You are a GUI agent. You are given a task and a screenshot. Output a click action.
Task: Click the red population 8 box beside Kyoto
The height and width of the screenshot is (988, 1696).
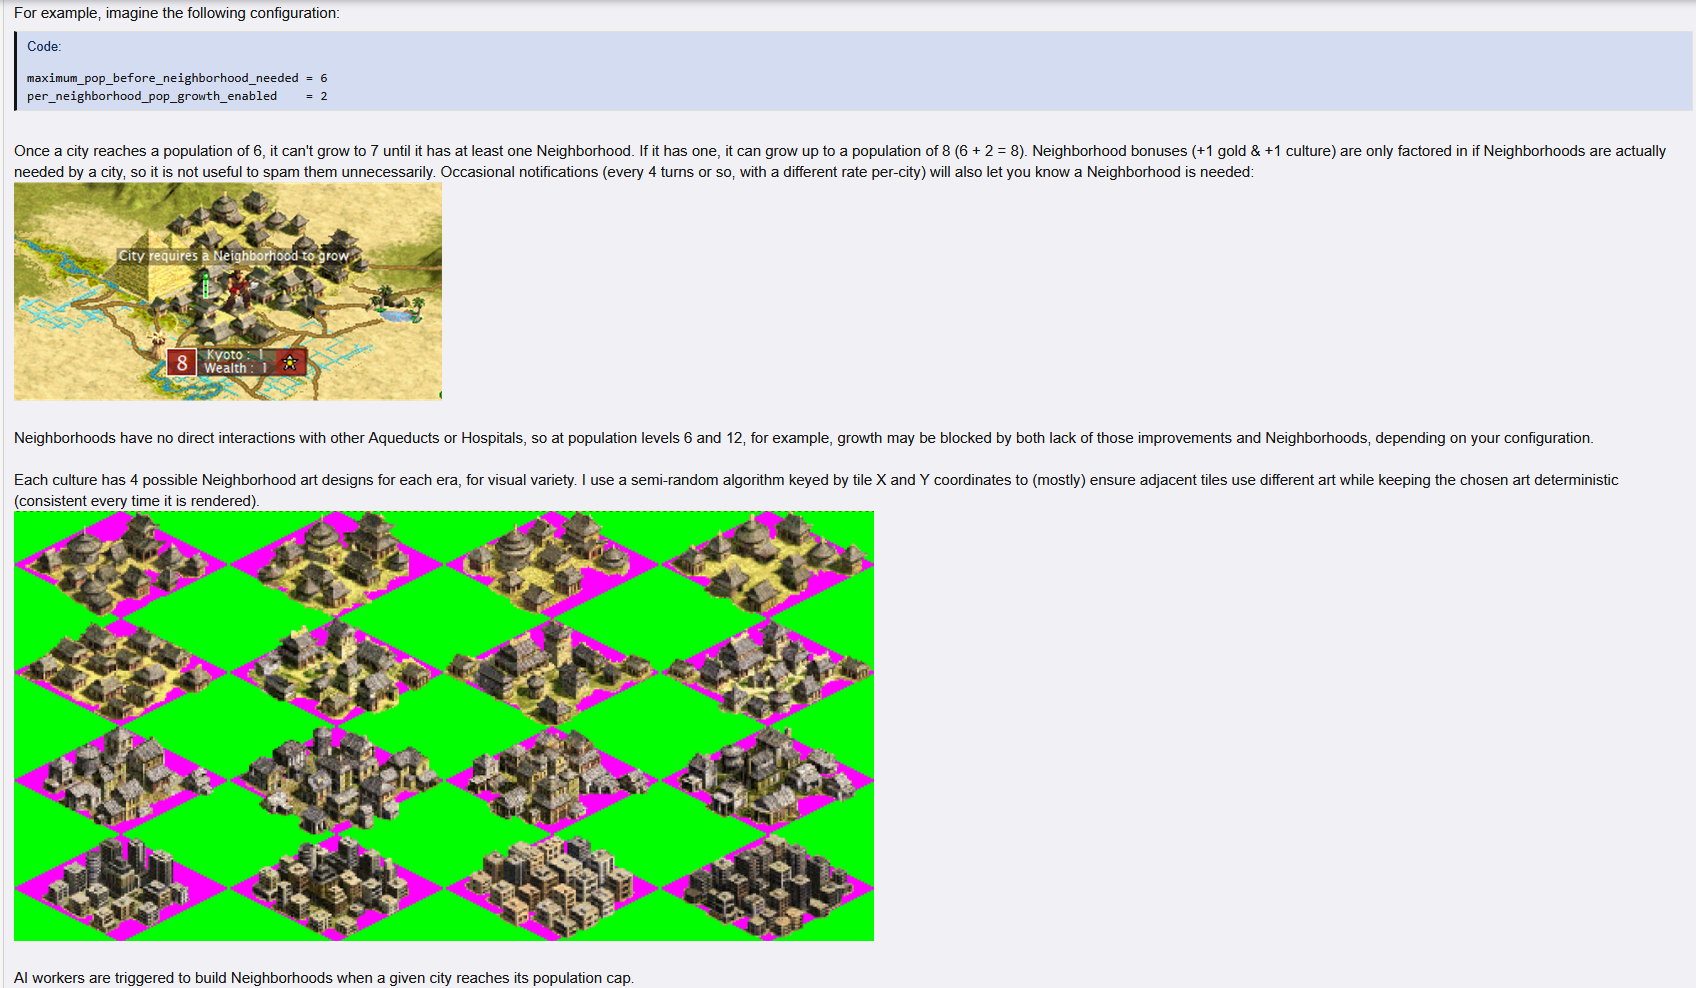tap(181, 363)
